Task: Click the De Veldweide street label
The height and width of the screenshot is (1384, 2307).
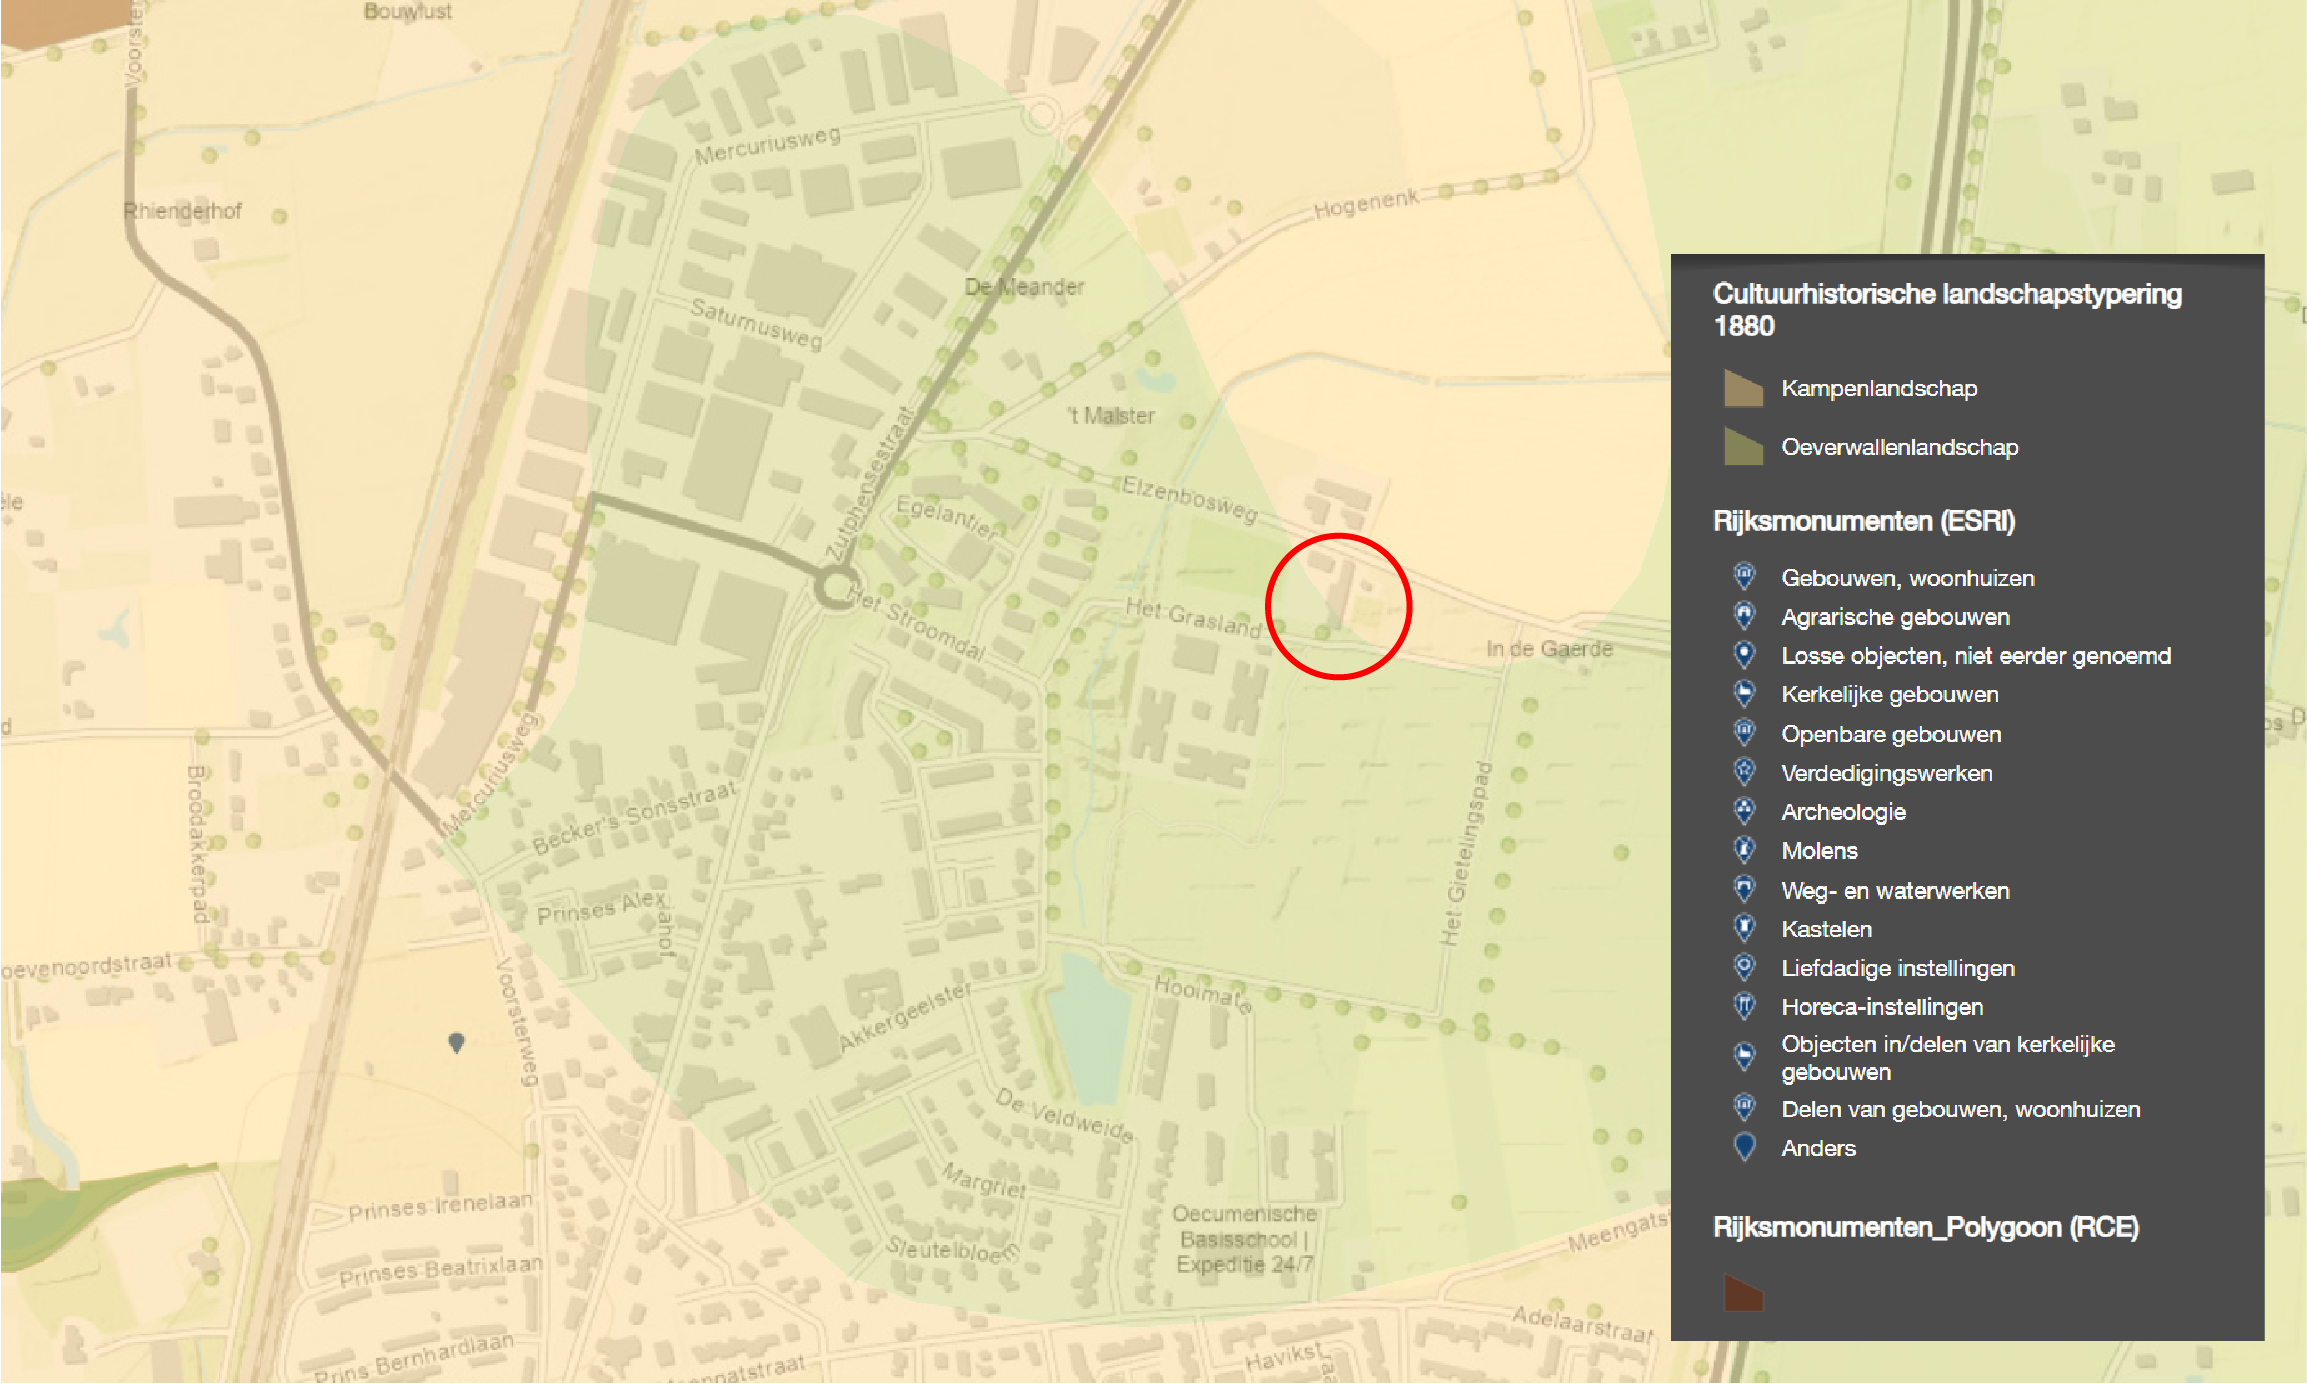Action: [1065, 1115]
